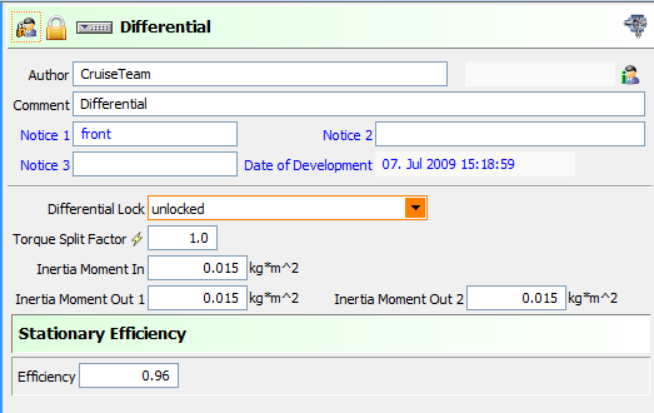The width and height of the screenshot is (654, 413).
Task: Click the Torque Split Factor label
Action: (69, 239)
